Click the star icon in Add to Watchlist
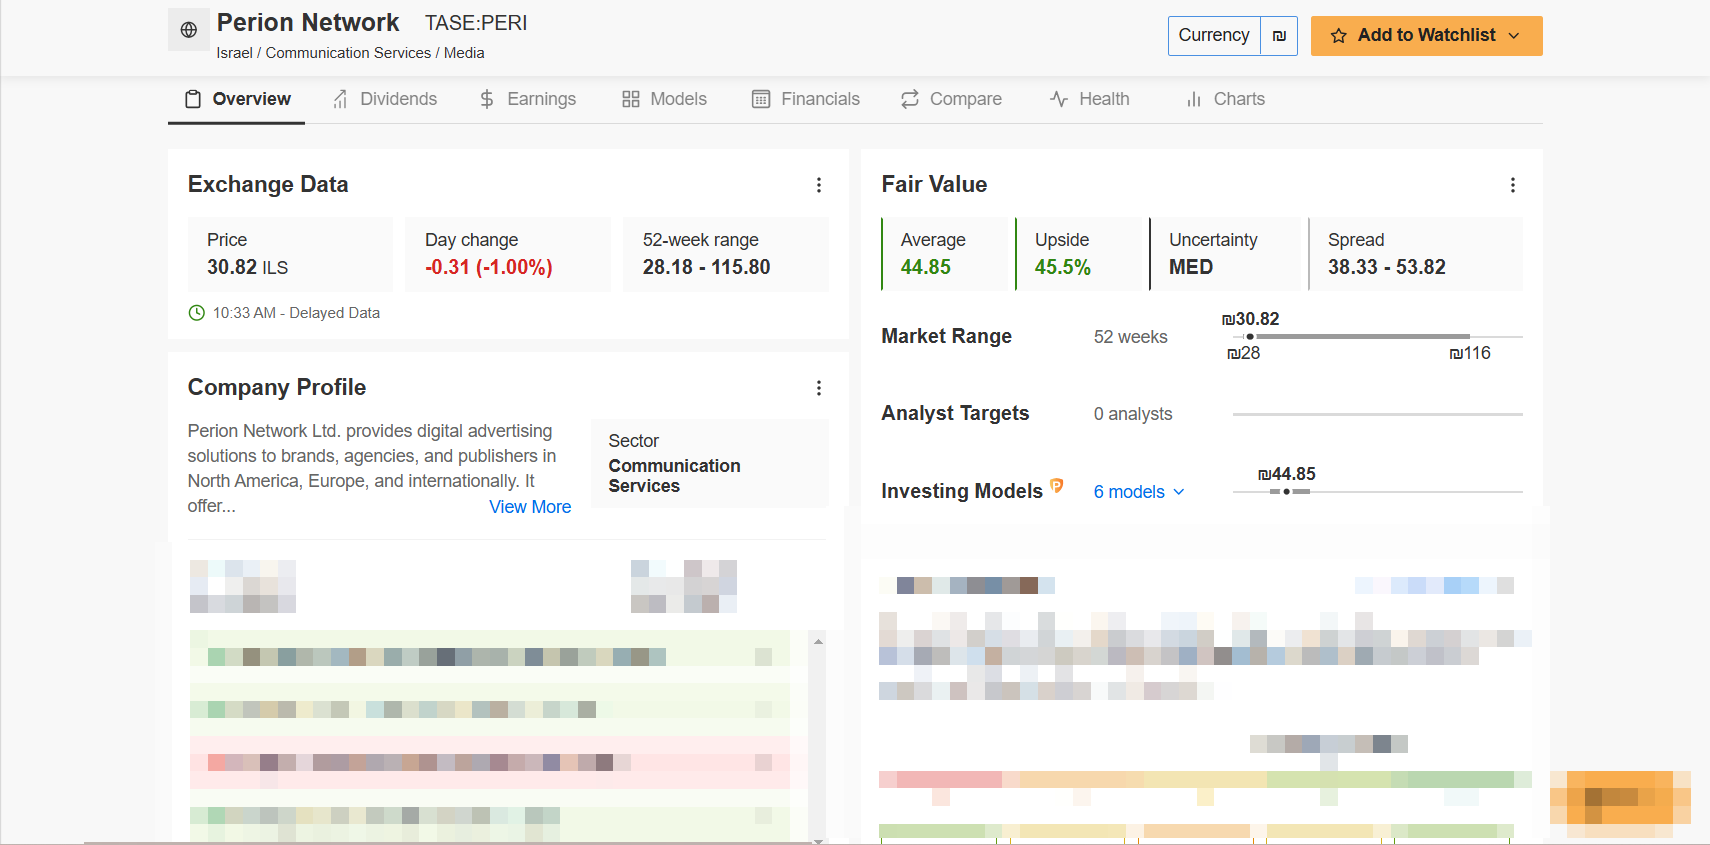The image size is (1710, 845). pos(1338,36)
